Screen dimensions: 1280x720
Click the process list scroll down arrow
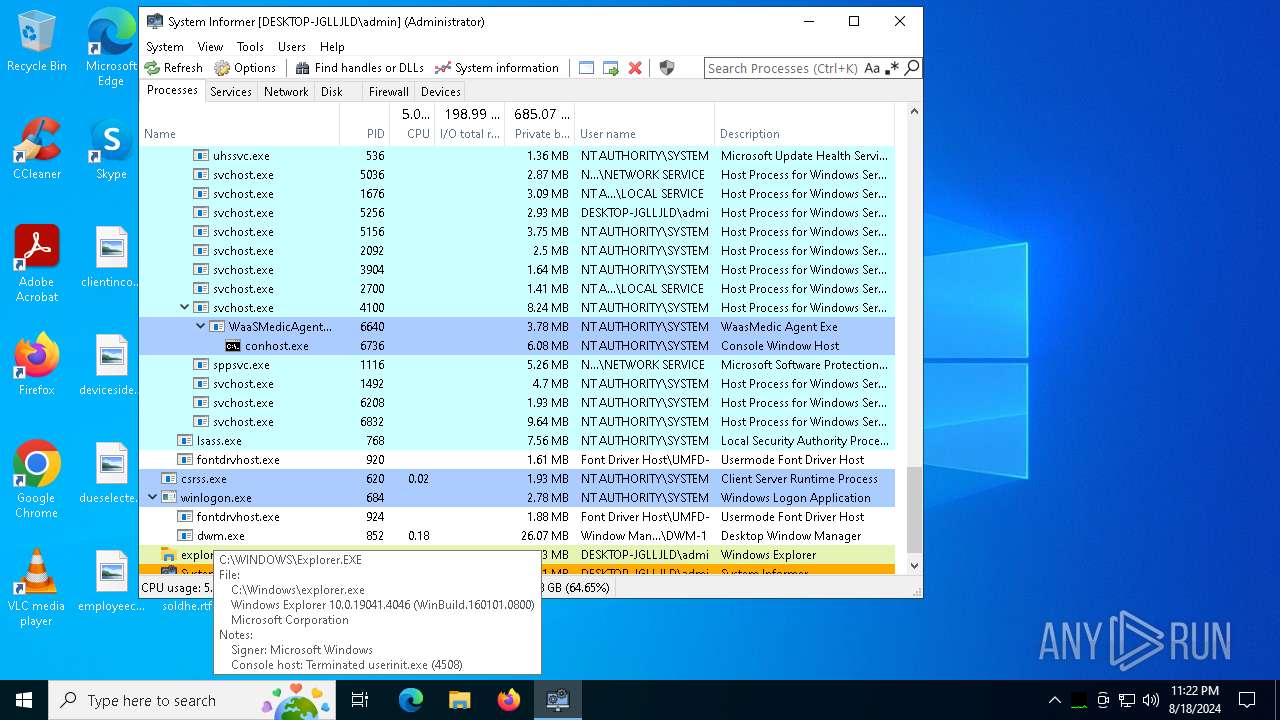tap(913, 566)
